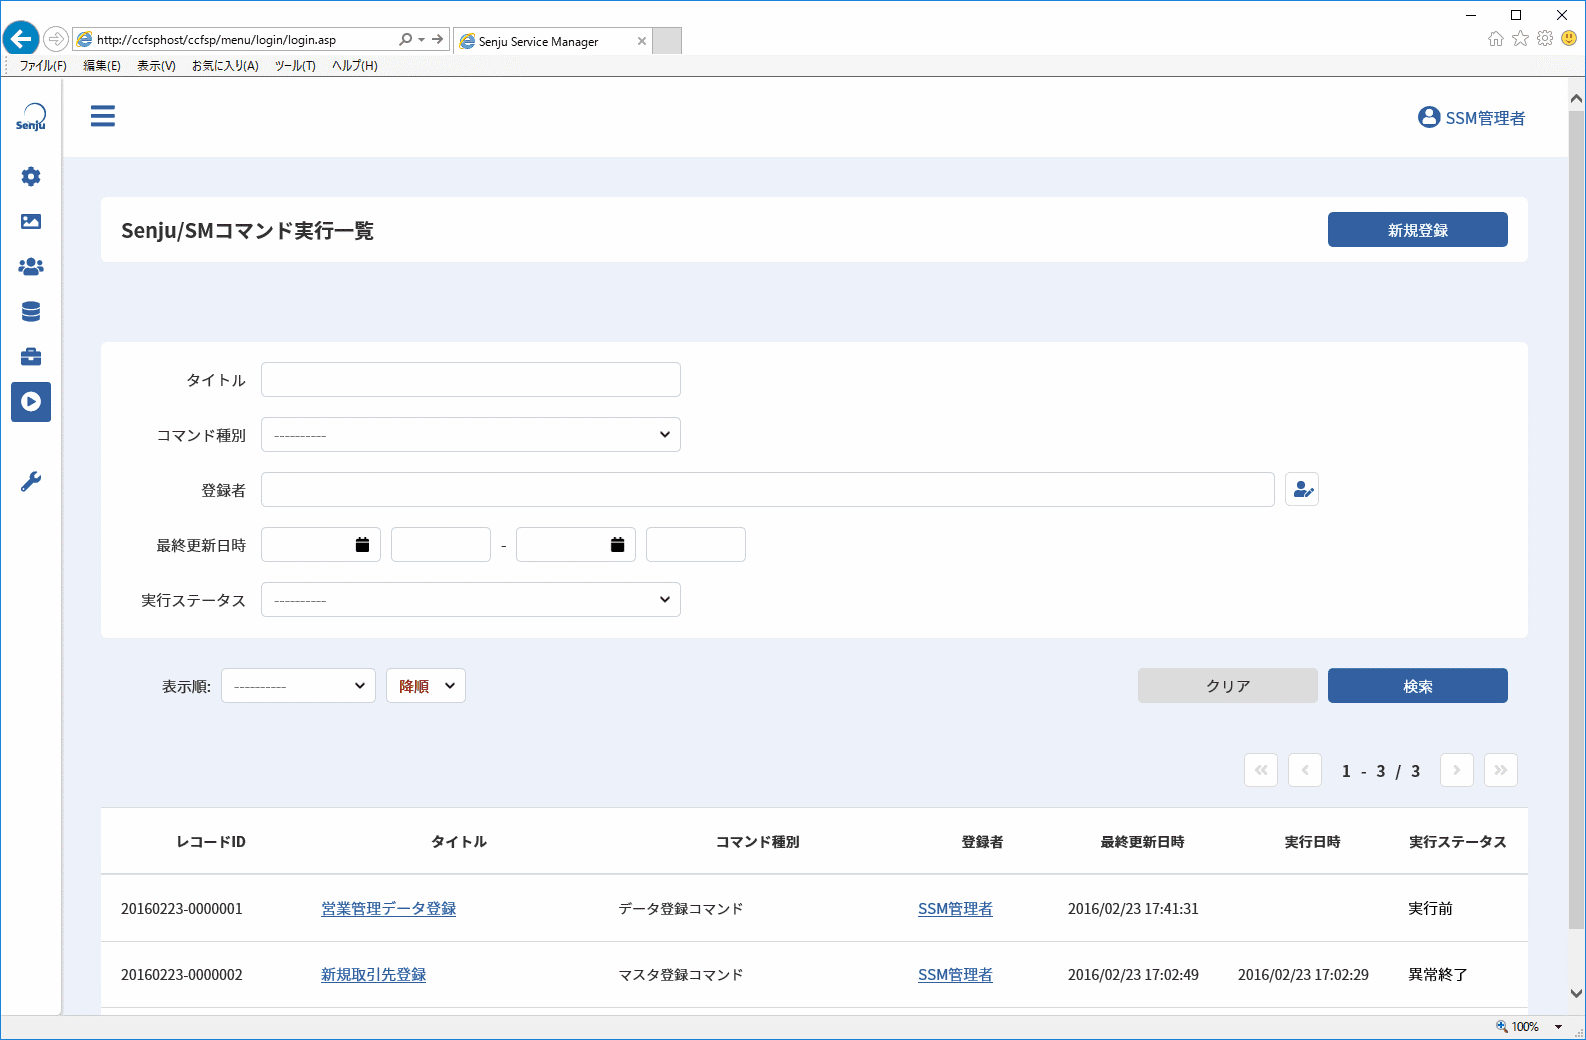The image size is (1586, 1040).
Task: Open the 降順 sort direction dropdown
Action: pos(426,686)
